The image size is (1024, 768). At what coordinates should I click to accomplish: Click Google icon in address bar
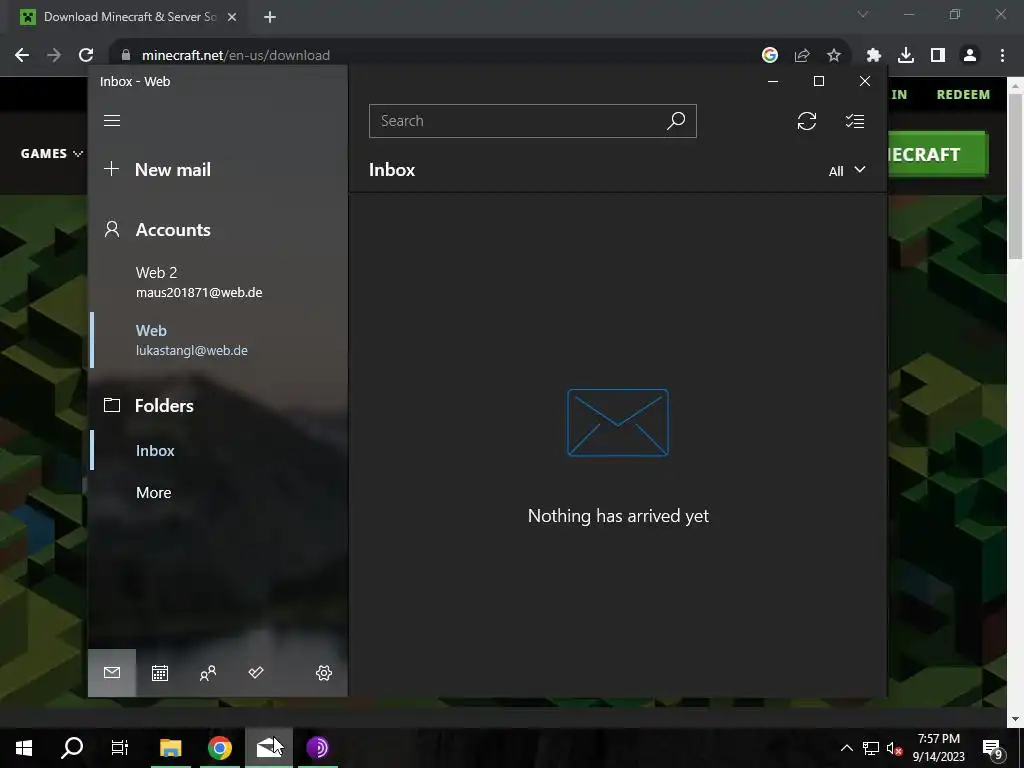(x=770, y=56)
